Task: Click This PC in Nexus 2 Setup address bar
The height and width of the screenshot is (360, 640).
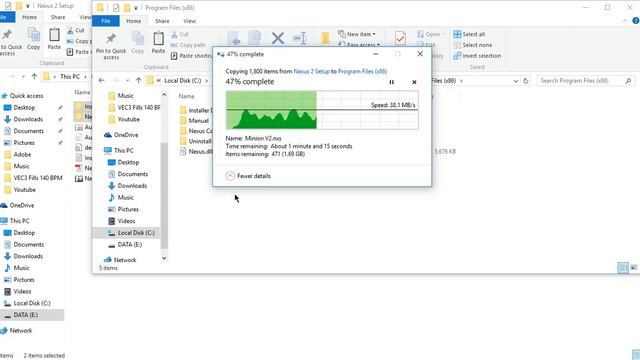Action: [x=70, y=77]
